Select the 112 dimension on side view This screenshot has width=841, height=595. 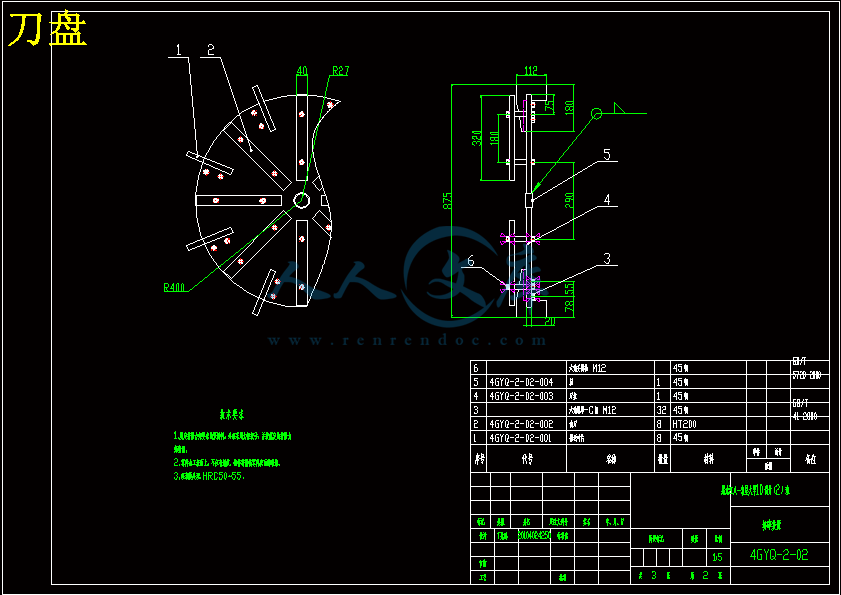[x=530, y=70]
